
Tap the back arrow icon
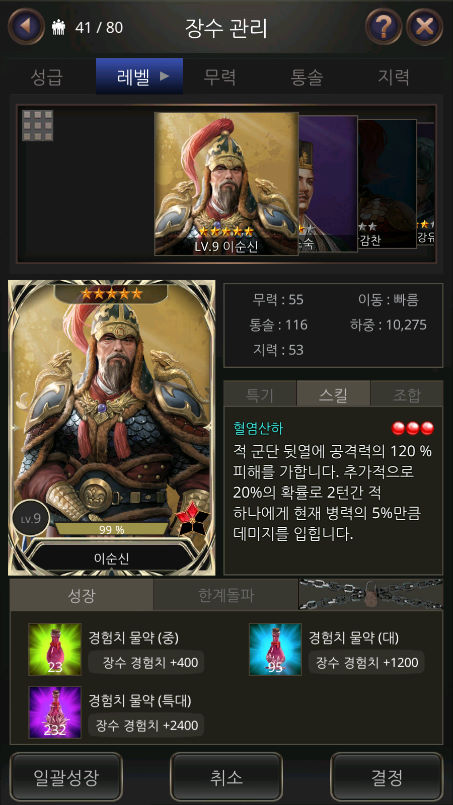coord(26,27)
